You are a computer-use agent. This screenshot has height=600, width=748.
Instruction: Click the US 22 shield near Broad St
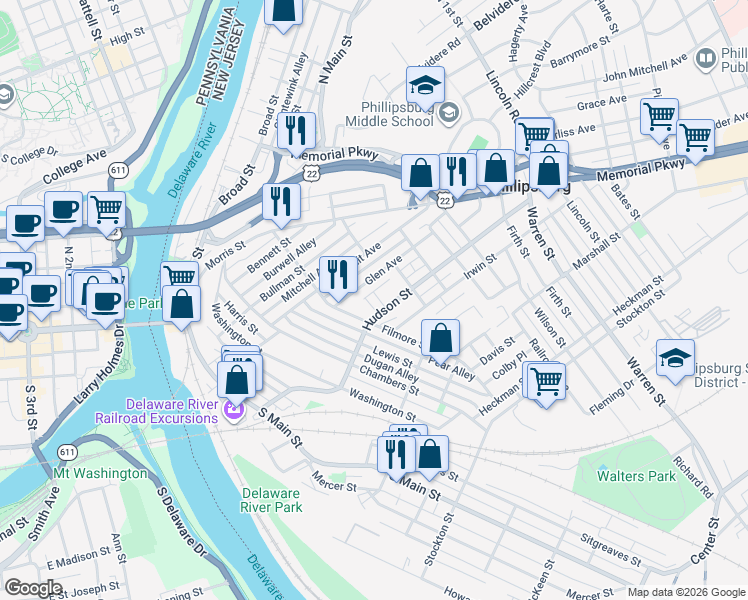click(x=312, y=174)
